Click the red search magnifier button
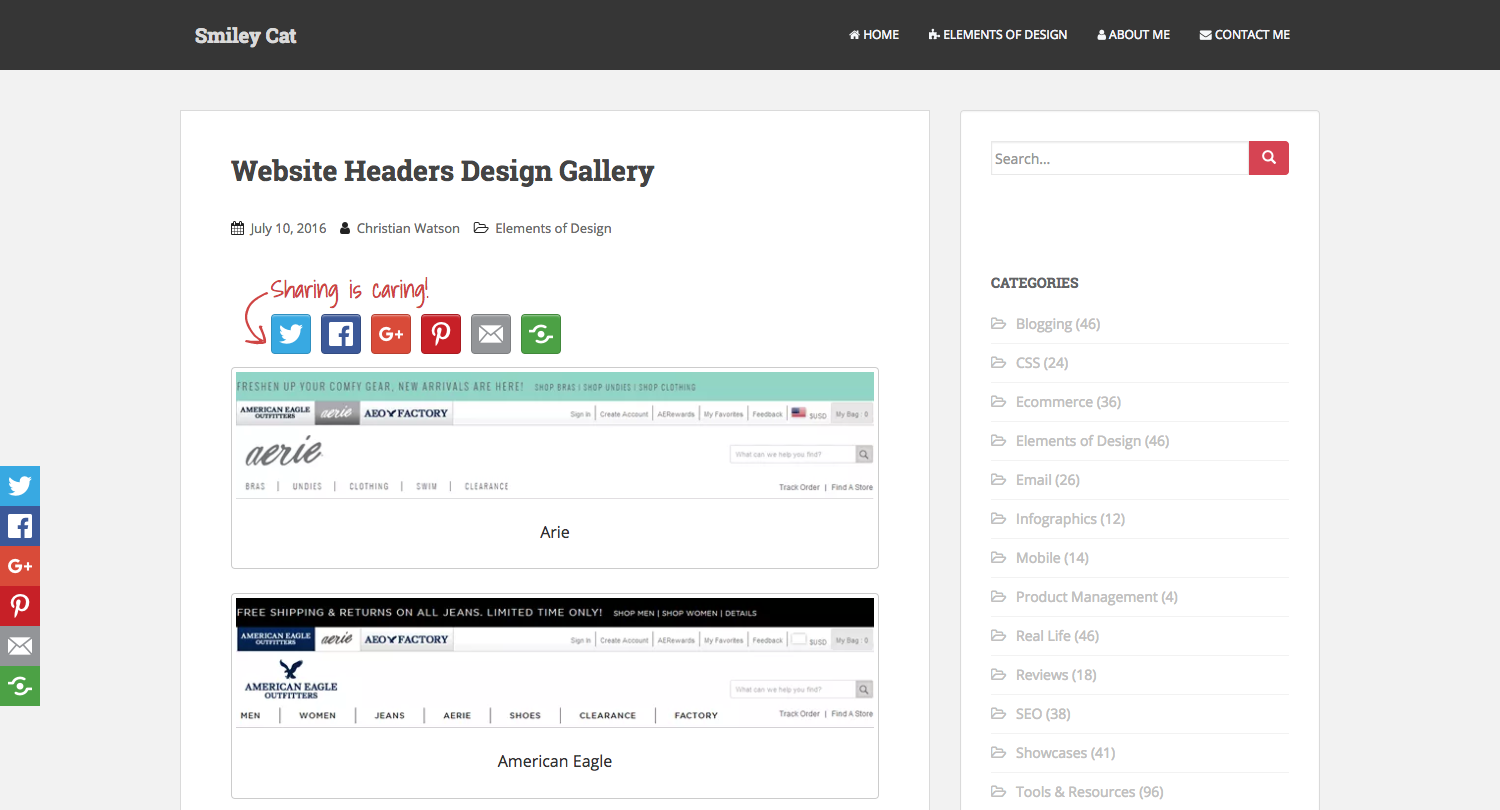Screen dimensions: 1500x810 pos(1269,158)
